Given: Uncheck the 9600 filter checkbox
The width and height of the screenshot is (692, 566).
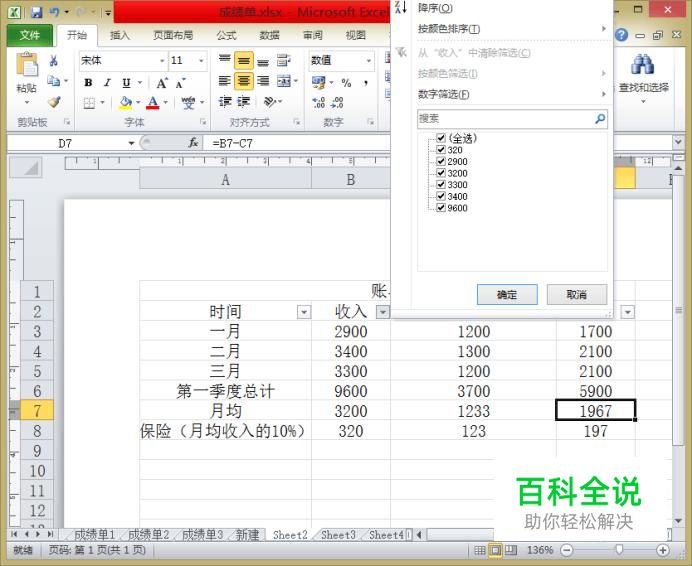Looking at the screenshot, I should [x=440, y=208].
